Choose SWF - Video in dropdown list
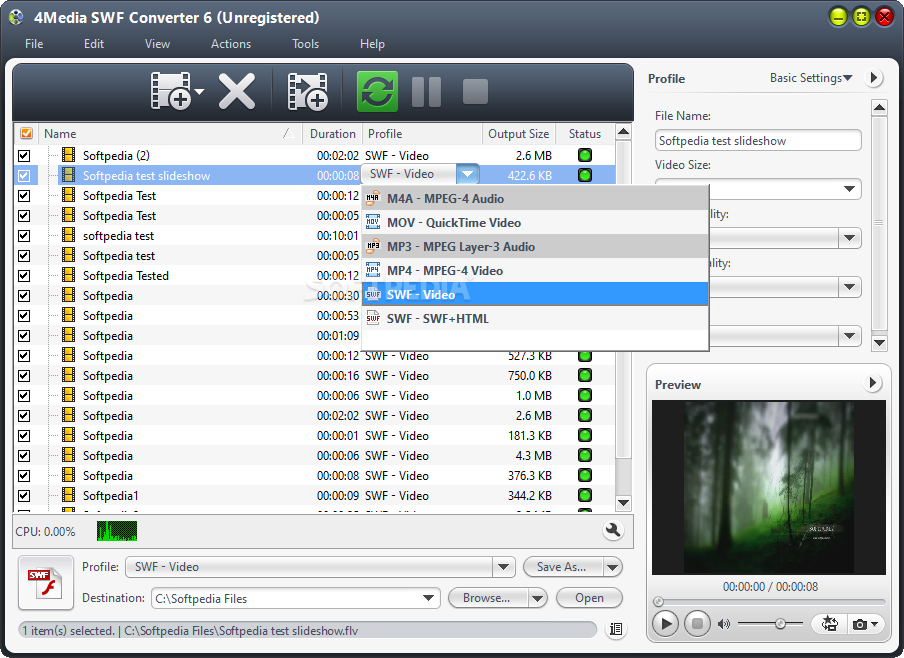Screen dimensions: 904x658 (x=535, y=294)
